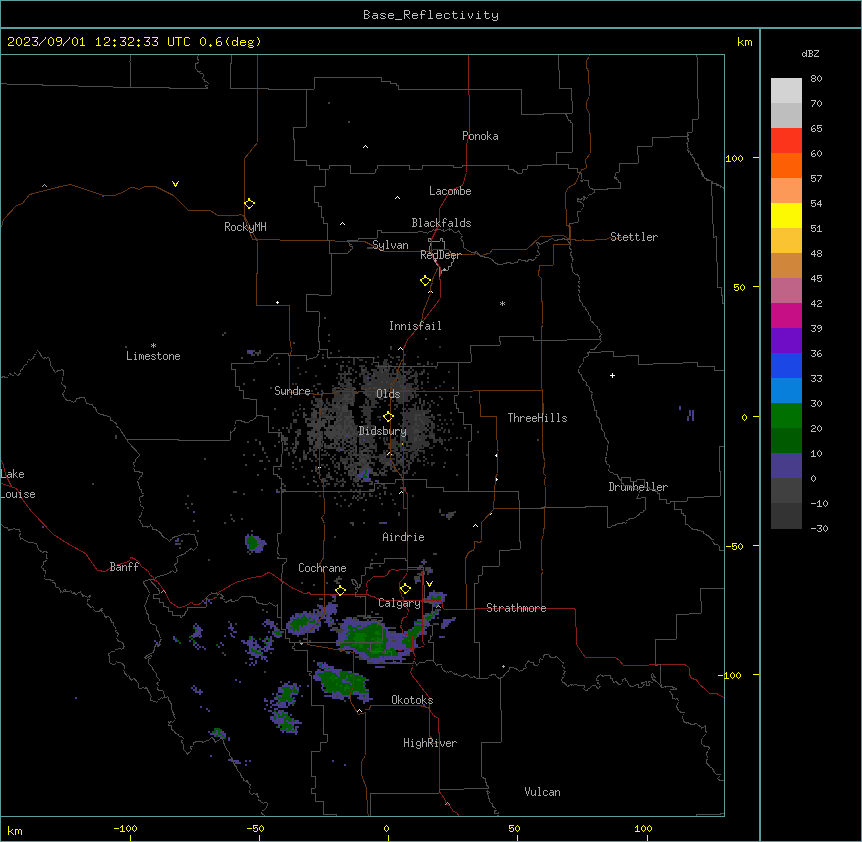Click the Olds town label
This screenshot has width=862, height=842.
pyautogui.click(x=388, y=394)
